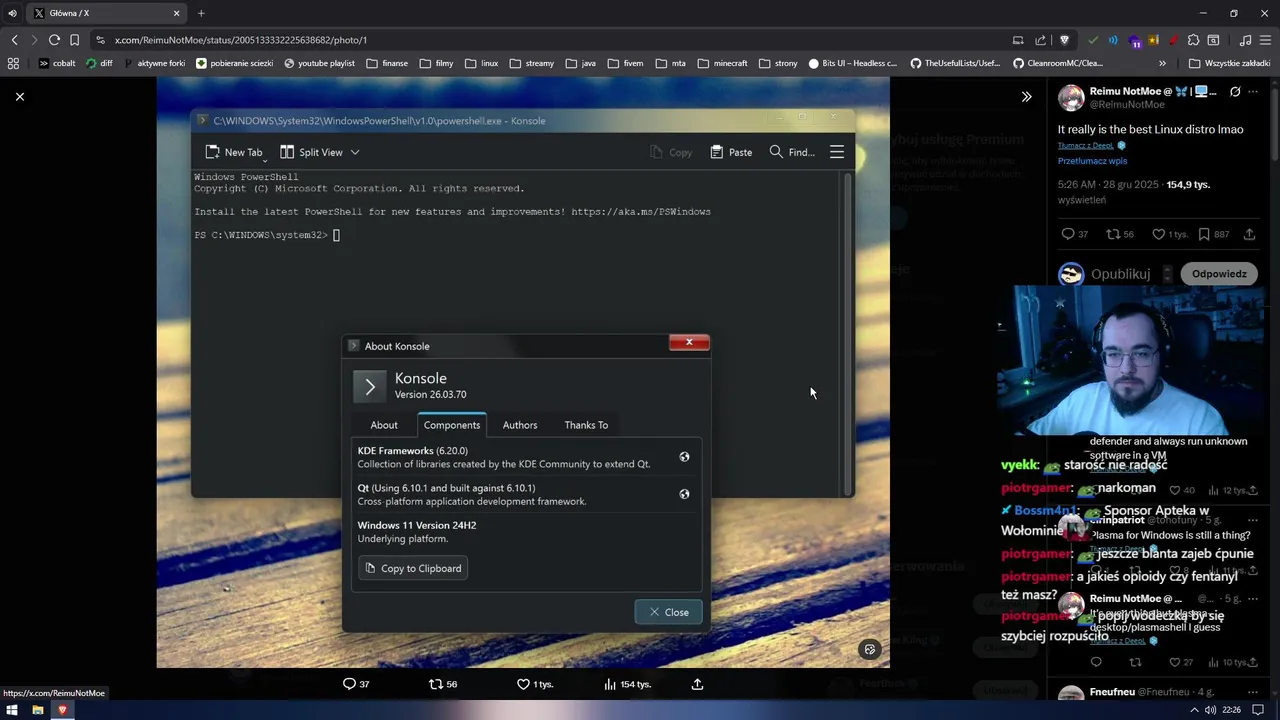
Task: Open the media playlist icon in the toolbar
Action: [1245, 40]
